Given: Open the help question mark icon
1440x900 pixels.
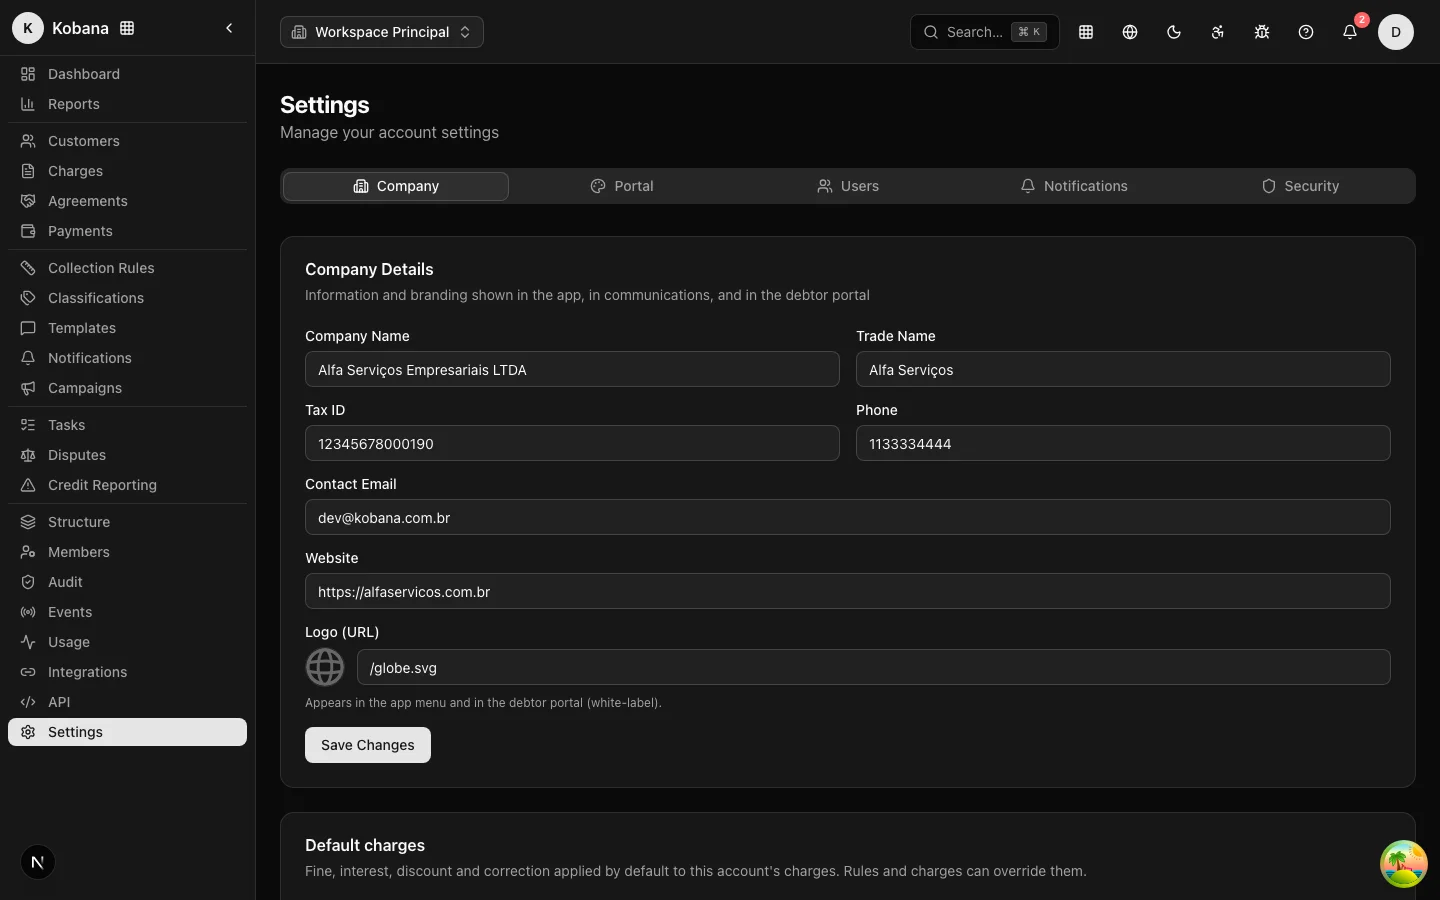Looking at the screenshot, I should (x=1306, y=32).
